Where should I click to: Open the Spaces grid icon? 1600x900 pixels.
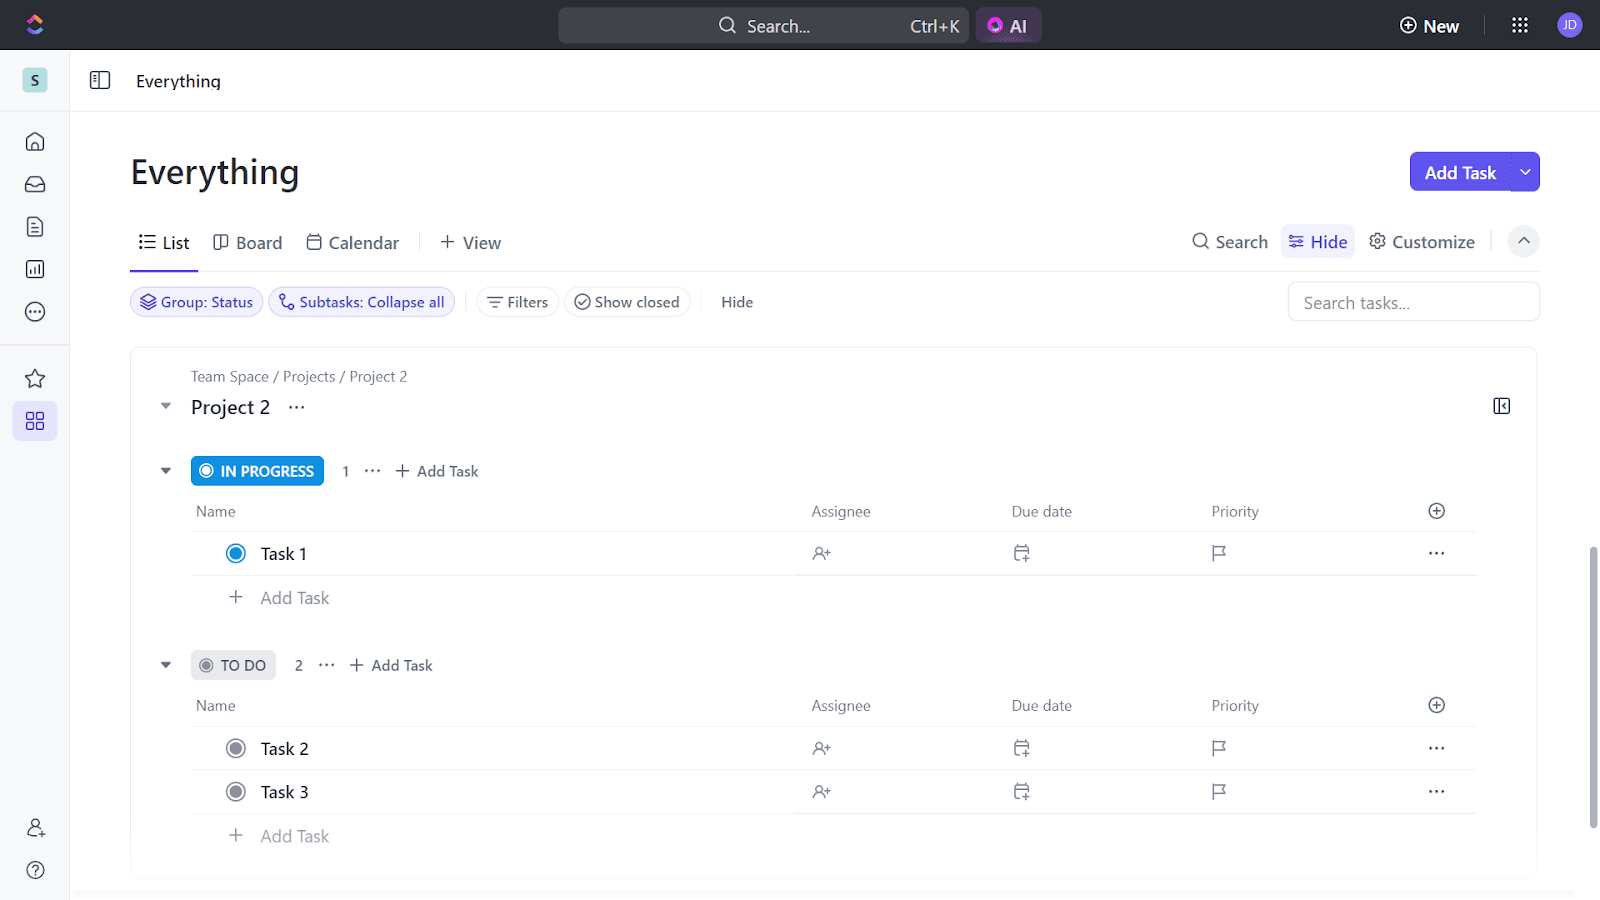point(34,421)
